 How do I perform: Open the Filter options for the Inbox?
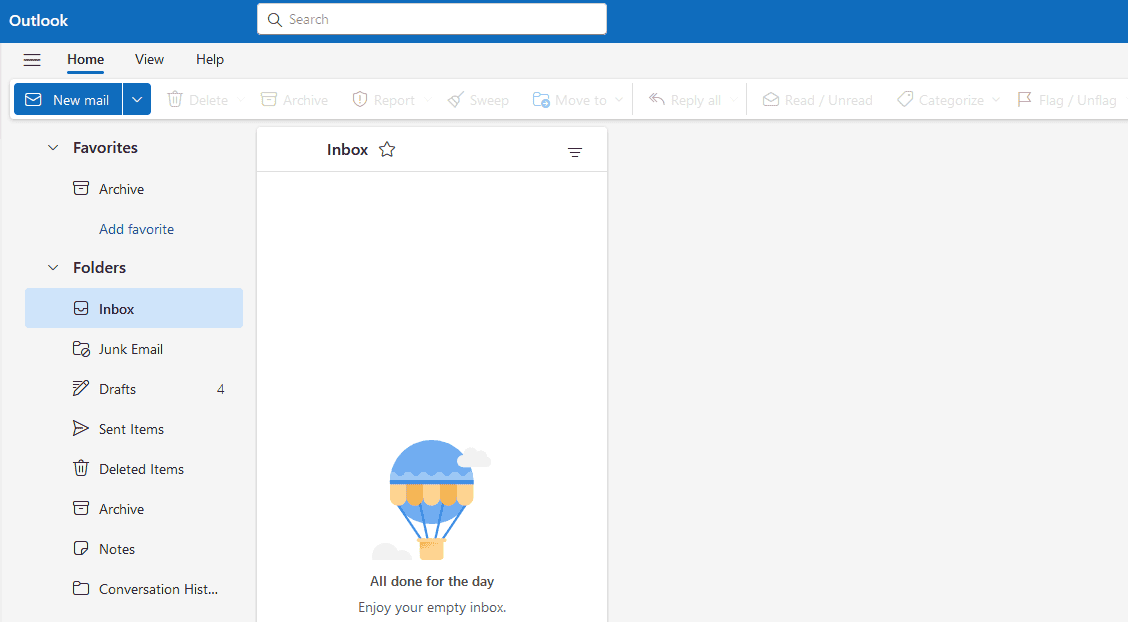coord(575,152)
